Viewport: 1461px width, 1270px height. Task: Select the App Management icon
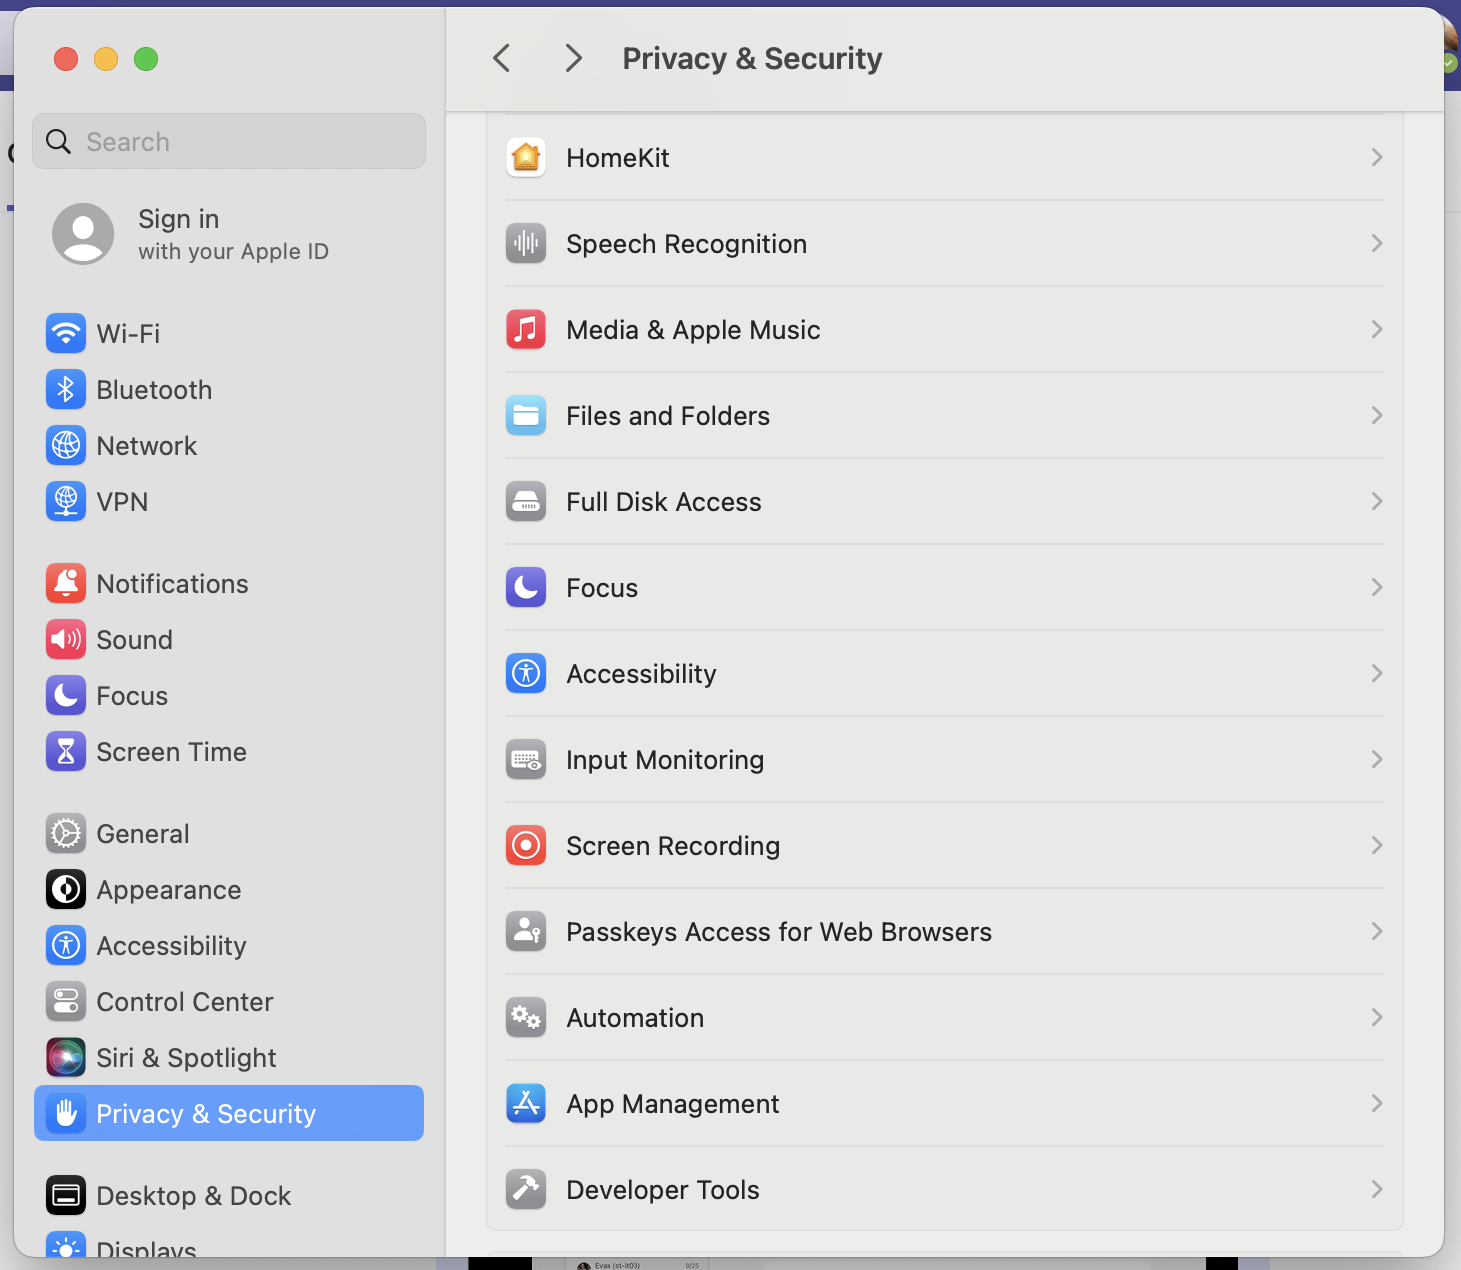coord(526,1104)
